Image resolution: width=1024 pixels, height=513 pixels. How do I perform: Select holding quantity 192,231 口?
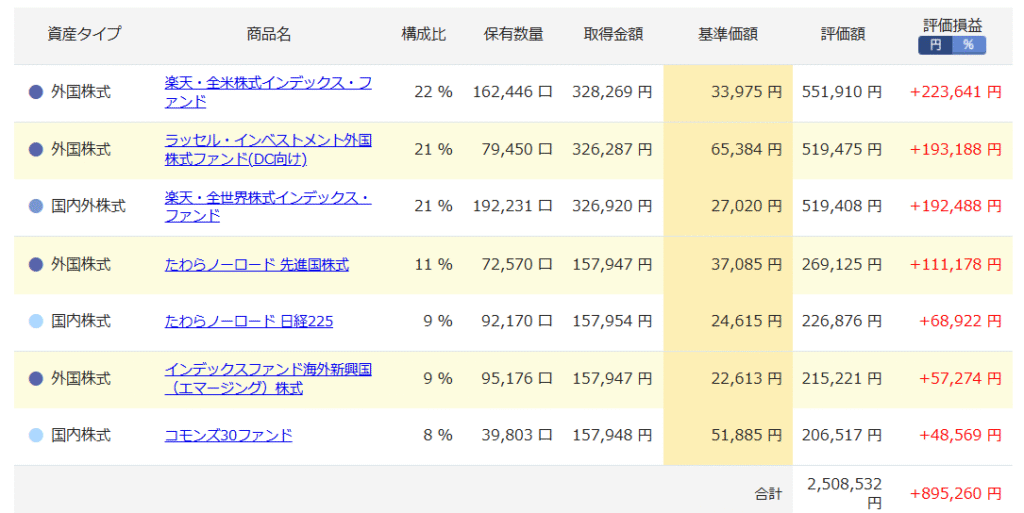click(x=513, y=206)
